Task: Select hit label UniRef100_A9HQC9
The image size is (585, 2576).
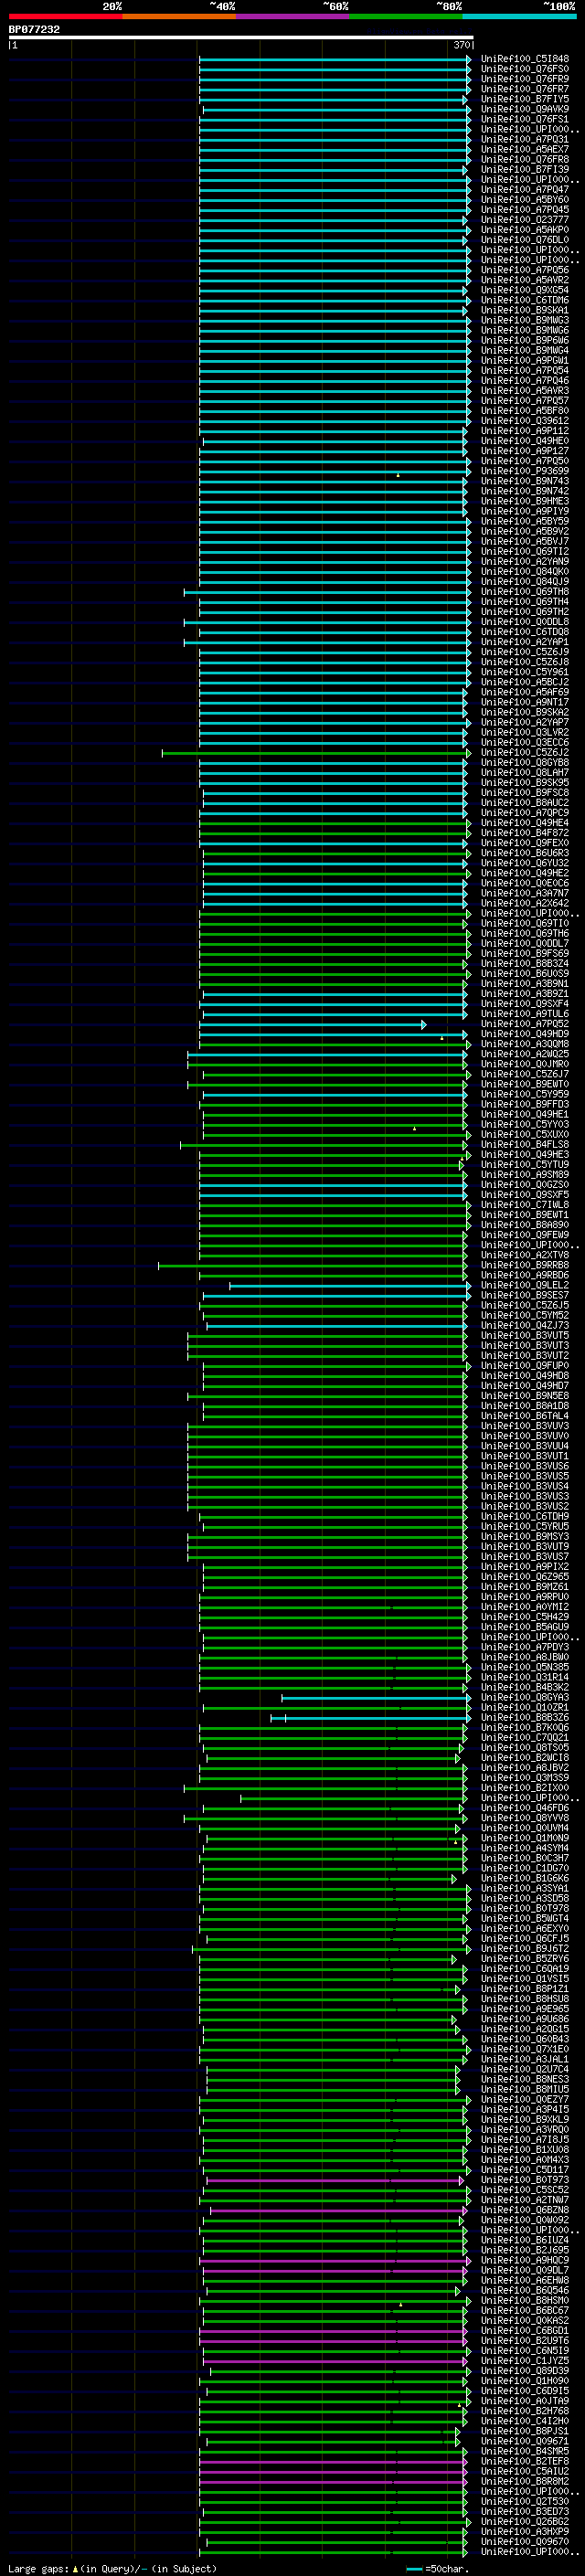Action: [525, 2260]
